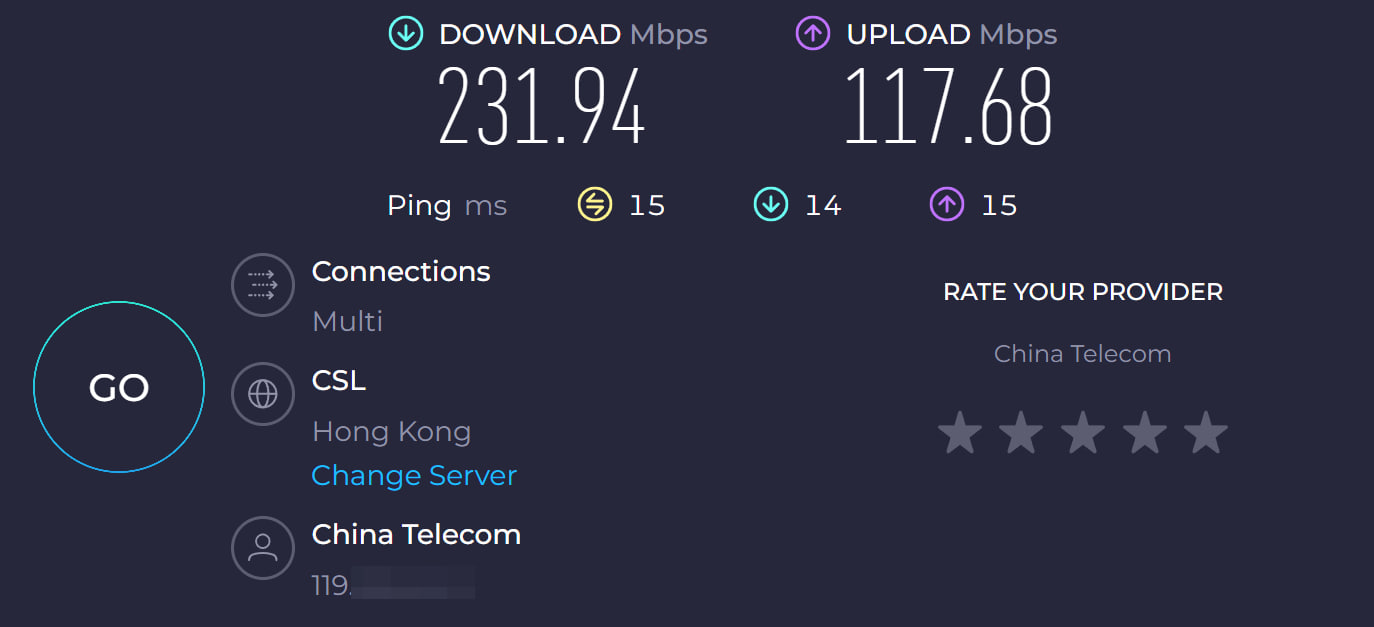Click the upload arrow icon
Image resolution: width=1374 pixels, height=627 pixels.
point(813,34)
